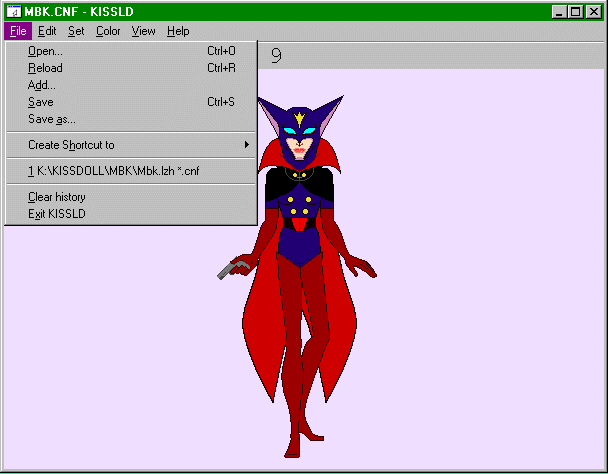The image size is (608, 474).
Task: Open the Help menu
Action: pyautogui.click(x=178, y=31)
